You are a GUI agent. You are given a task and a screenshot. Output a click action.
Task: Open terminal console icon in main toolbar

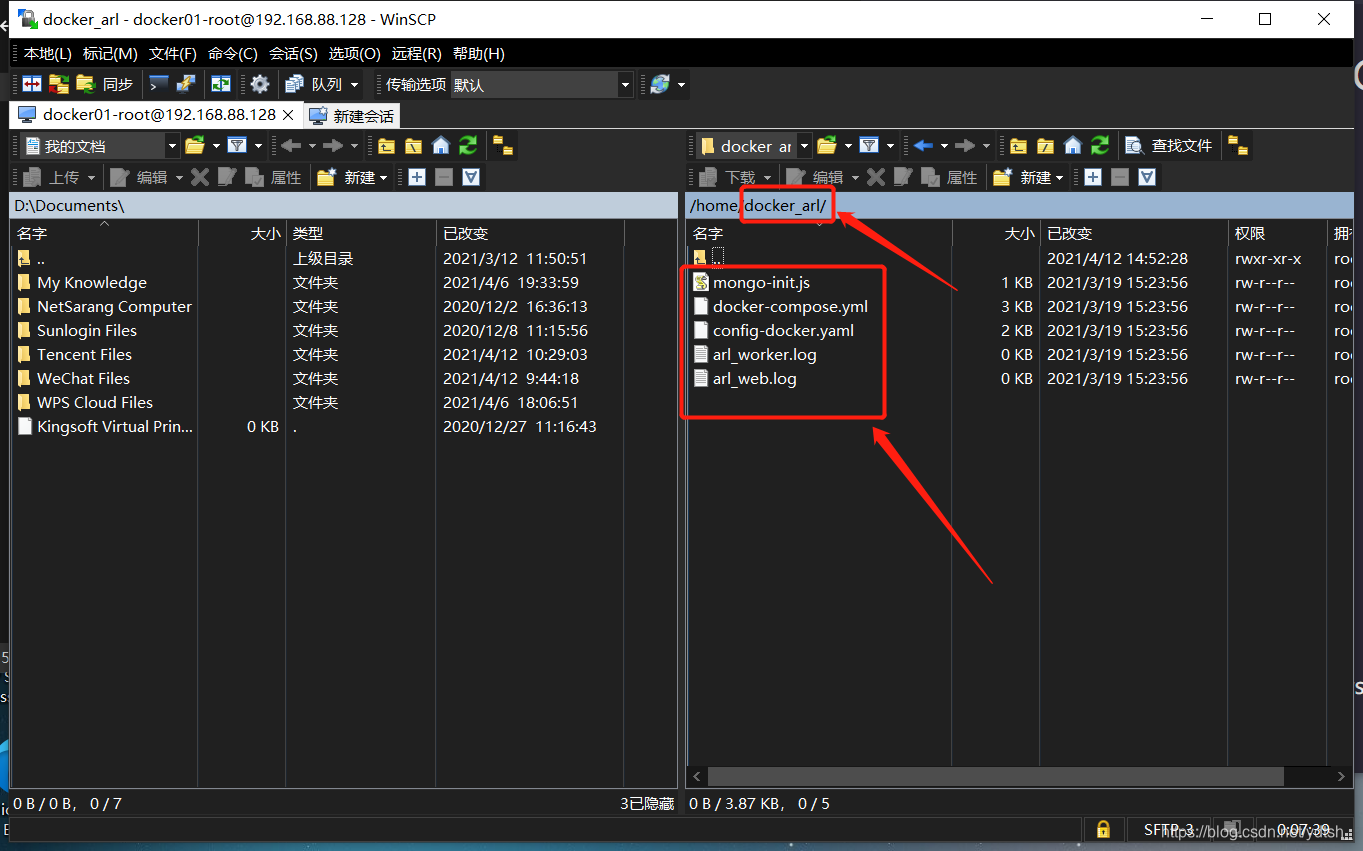159,85
